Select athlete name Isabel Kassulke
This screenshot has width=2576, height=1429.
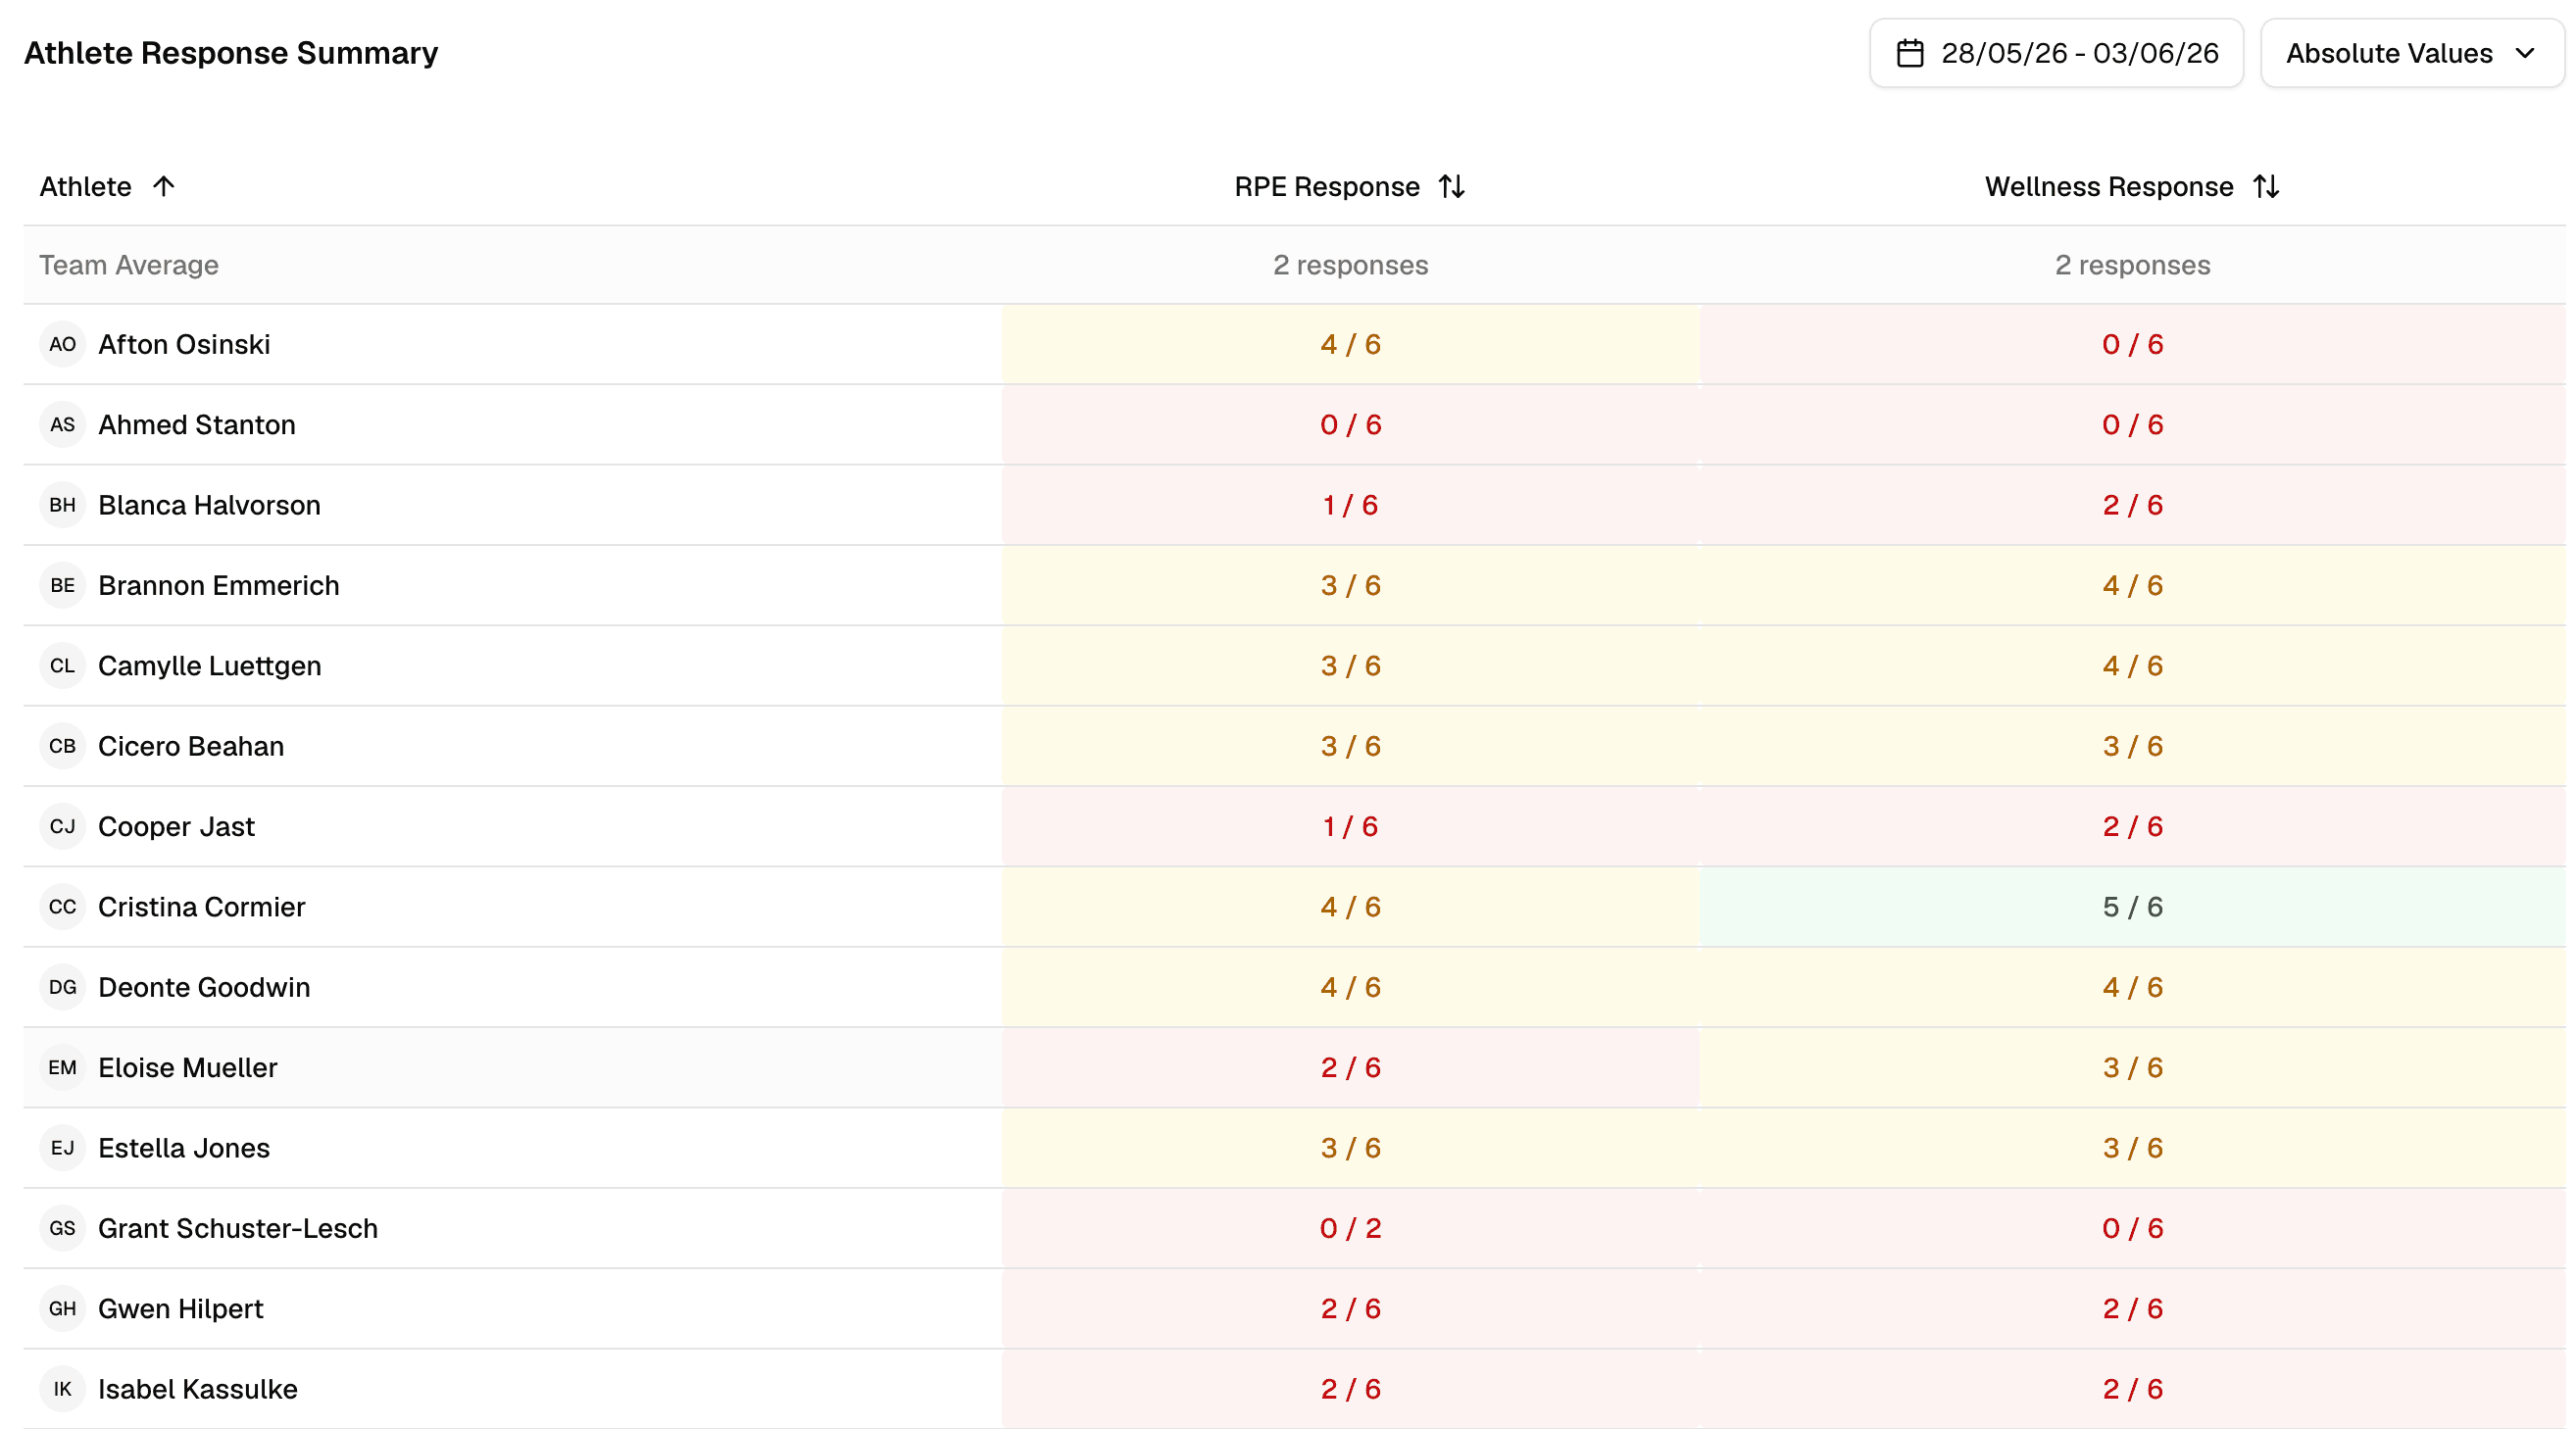(x=198, y=1389)
